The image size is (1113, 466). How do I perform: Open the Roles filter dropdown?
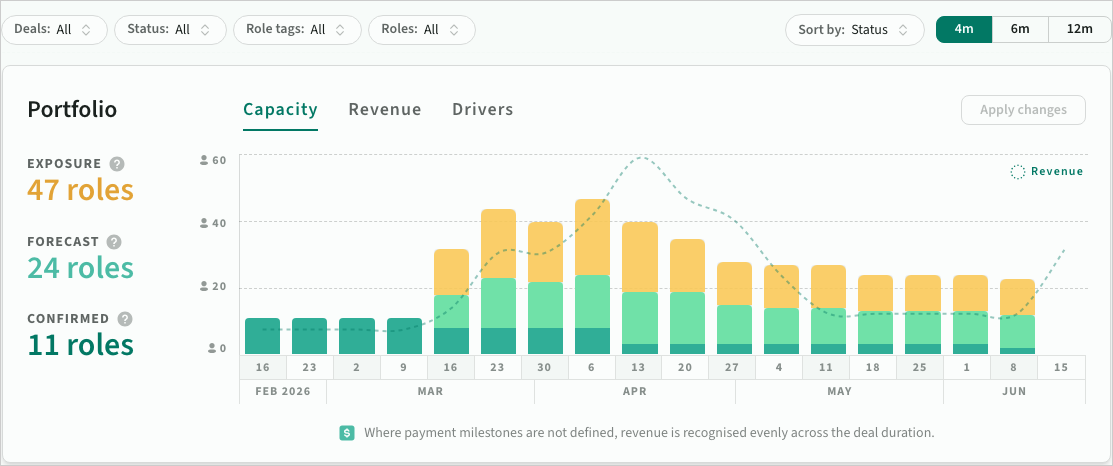pyautogui.click(x=421, y=30)
